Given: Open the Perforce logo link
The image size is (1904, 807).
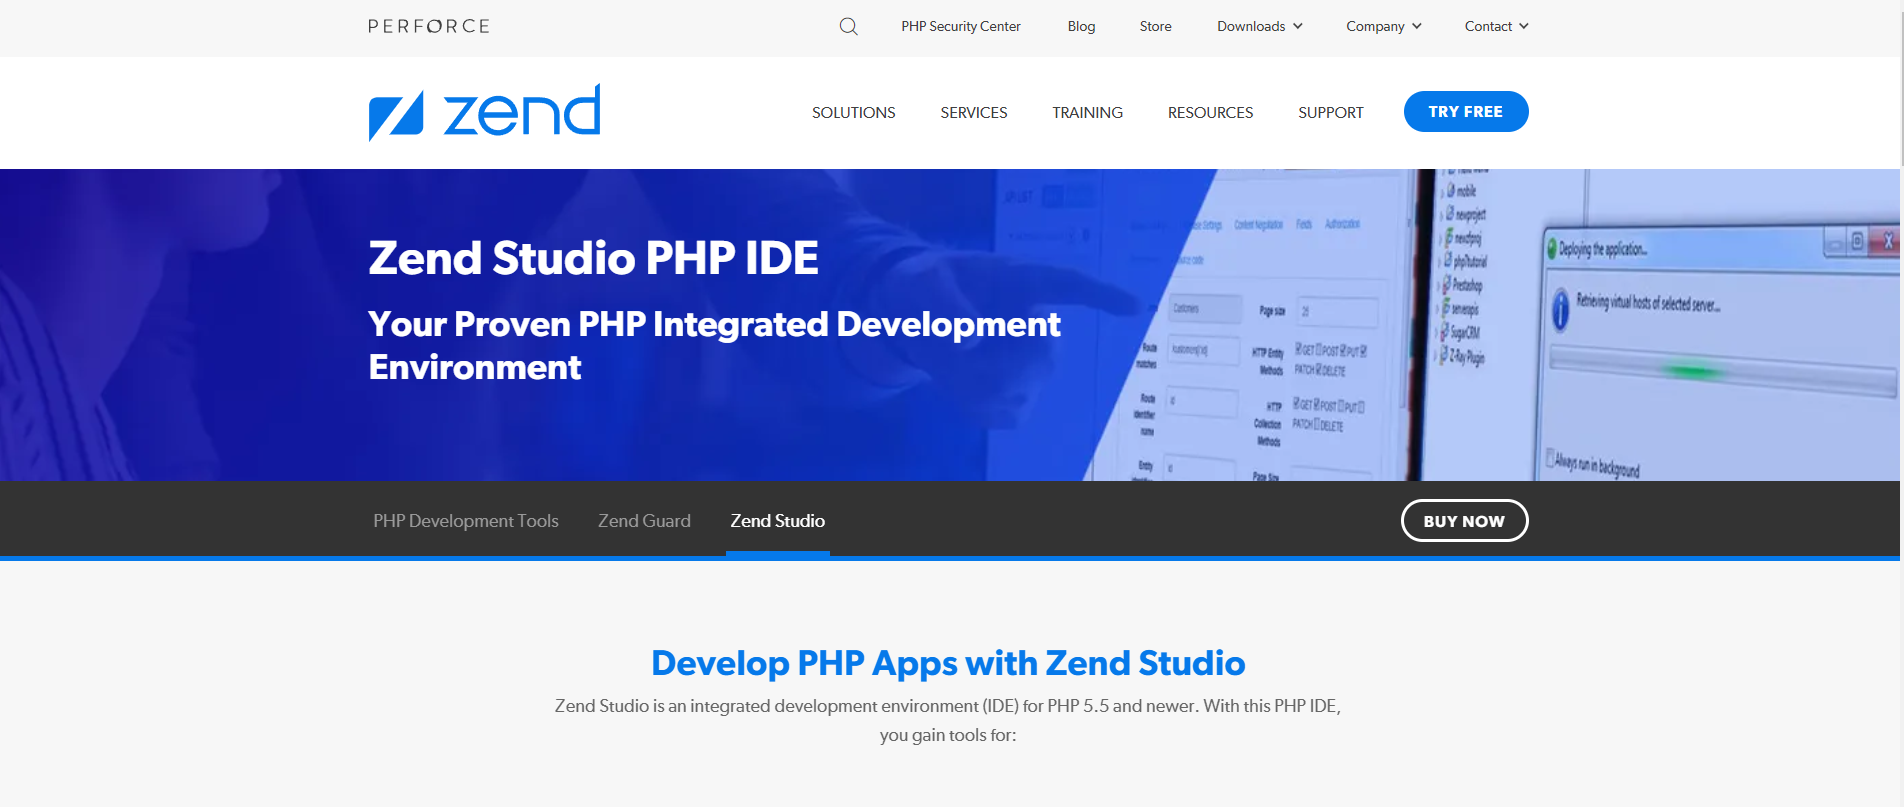Looking at the screenshot, I should point(429,26).
